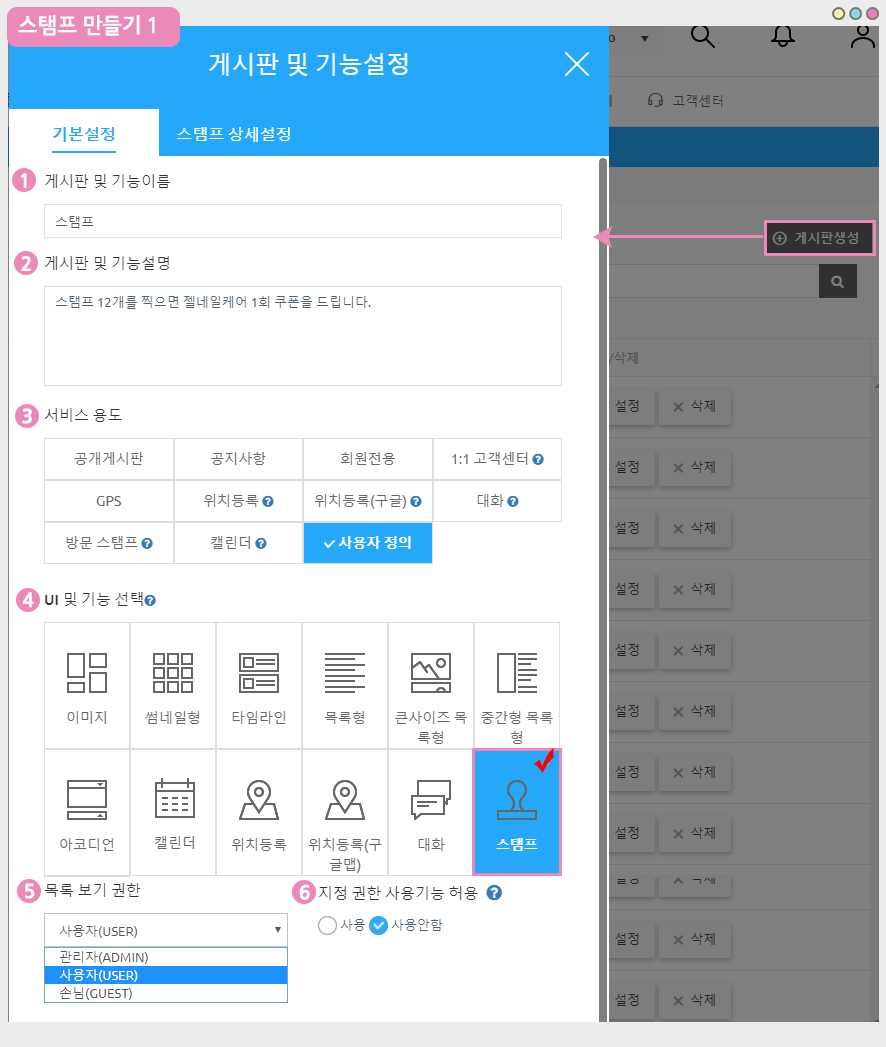Select the 공지사항 service button

tap(238, 459)
